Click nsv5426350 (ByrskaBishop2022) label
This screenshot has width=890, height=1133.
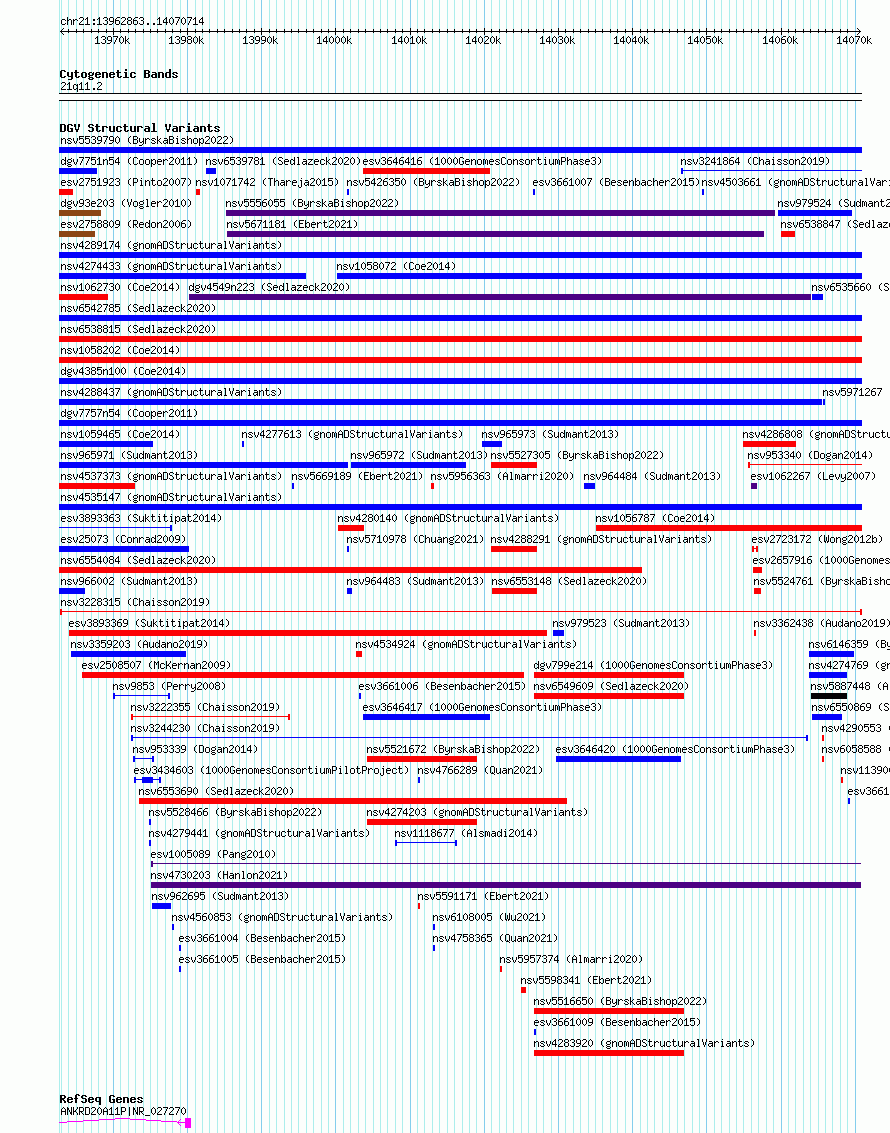coord(433,182)
